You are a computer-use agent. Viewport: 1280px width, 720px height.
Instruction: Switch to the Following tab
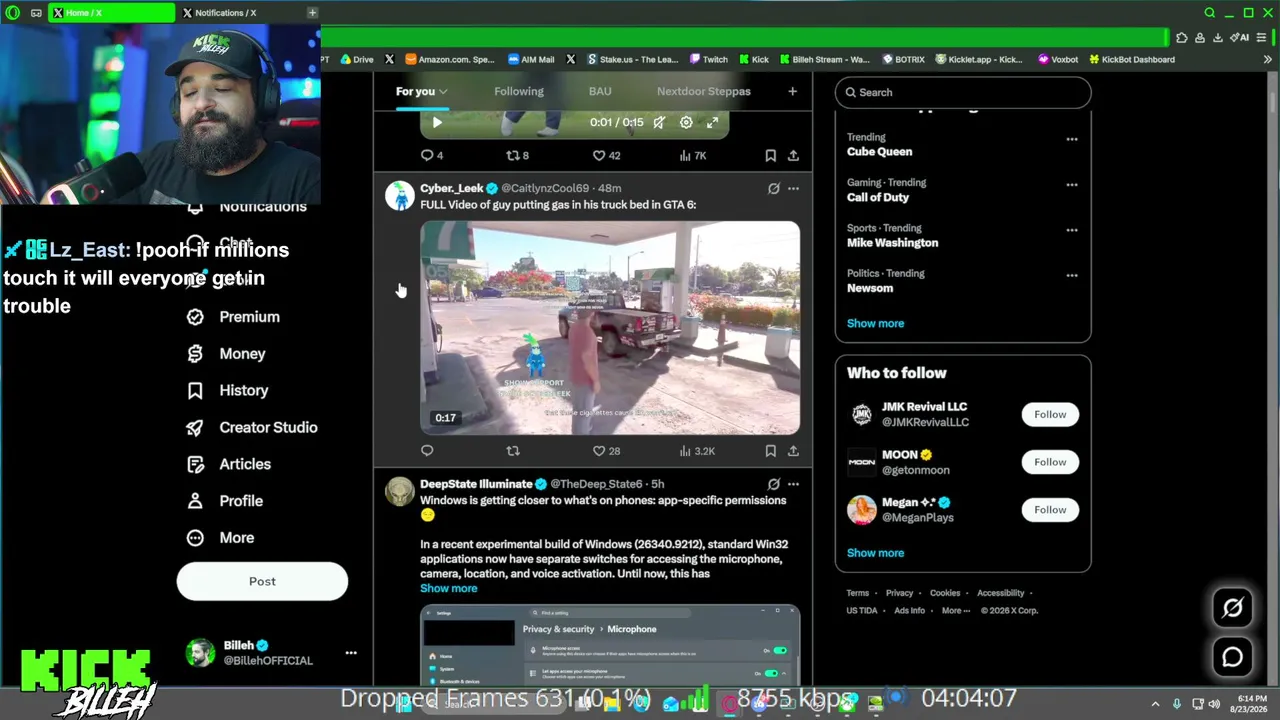(519, 92)
